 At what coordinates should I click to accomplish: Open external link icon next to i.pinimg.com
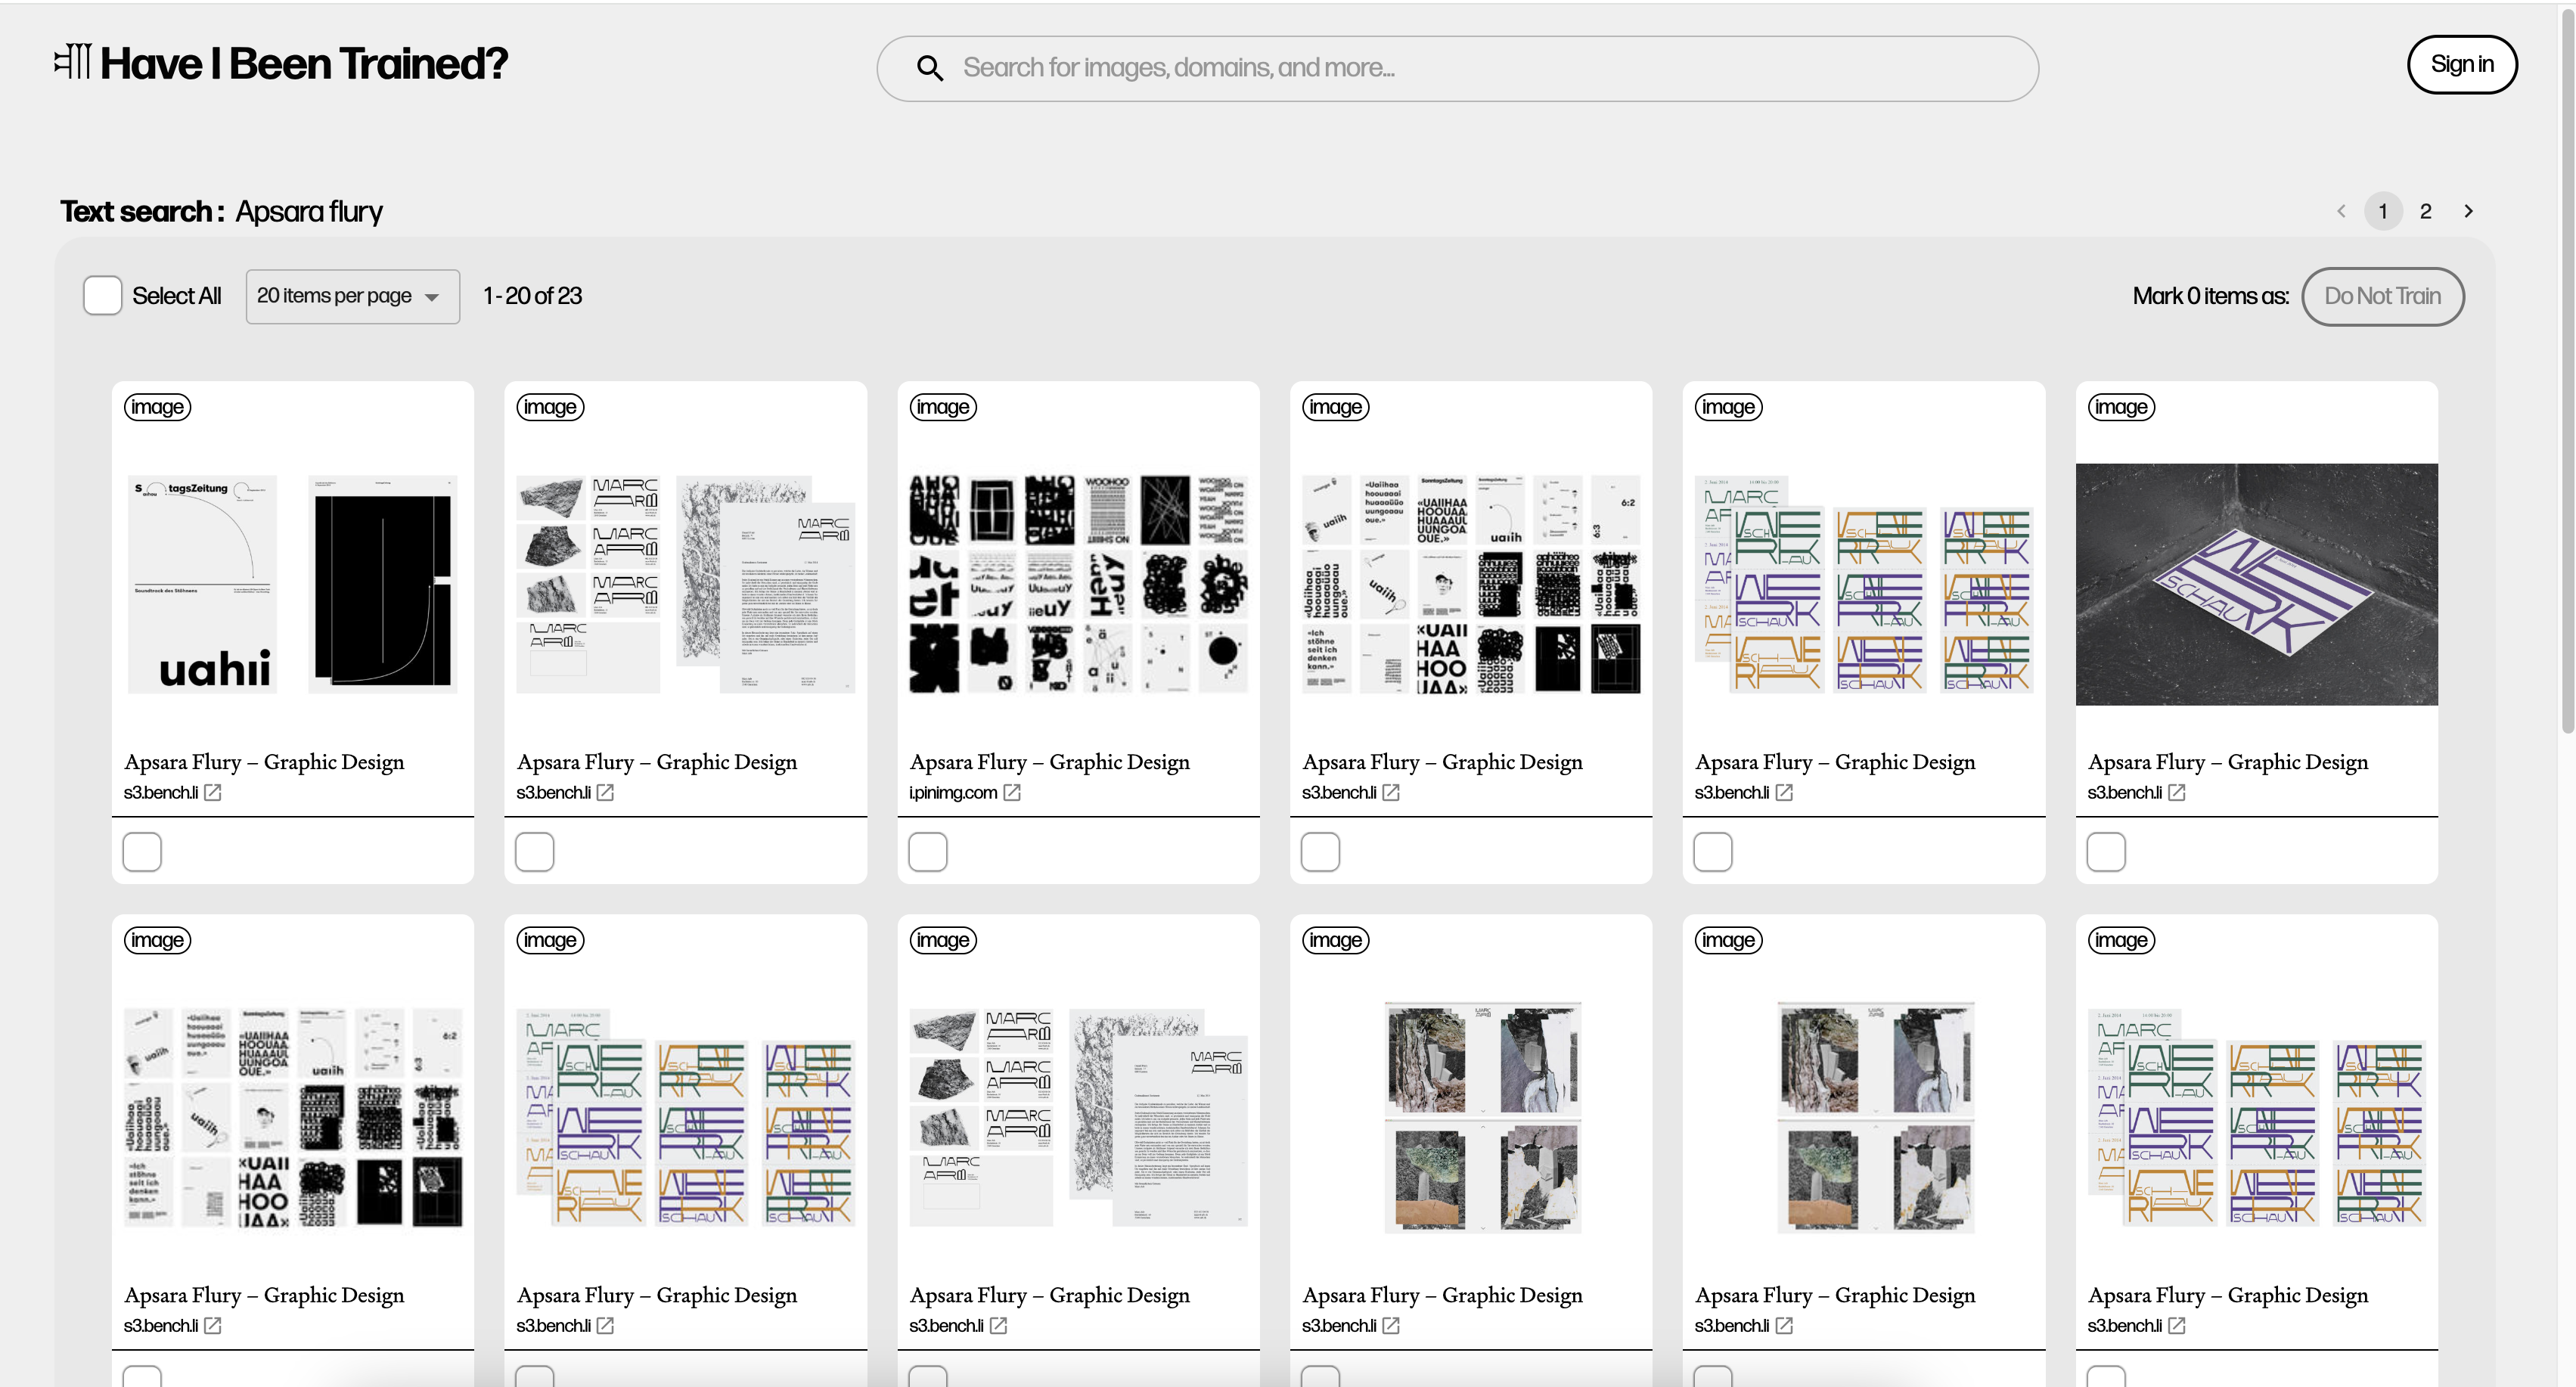(1012, 792)
